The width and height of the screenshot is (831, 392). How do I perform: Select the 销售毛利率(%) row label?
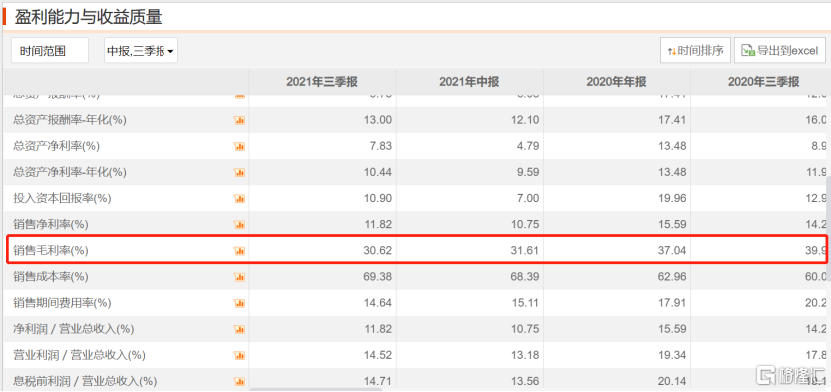[x=51, y=251]
